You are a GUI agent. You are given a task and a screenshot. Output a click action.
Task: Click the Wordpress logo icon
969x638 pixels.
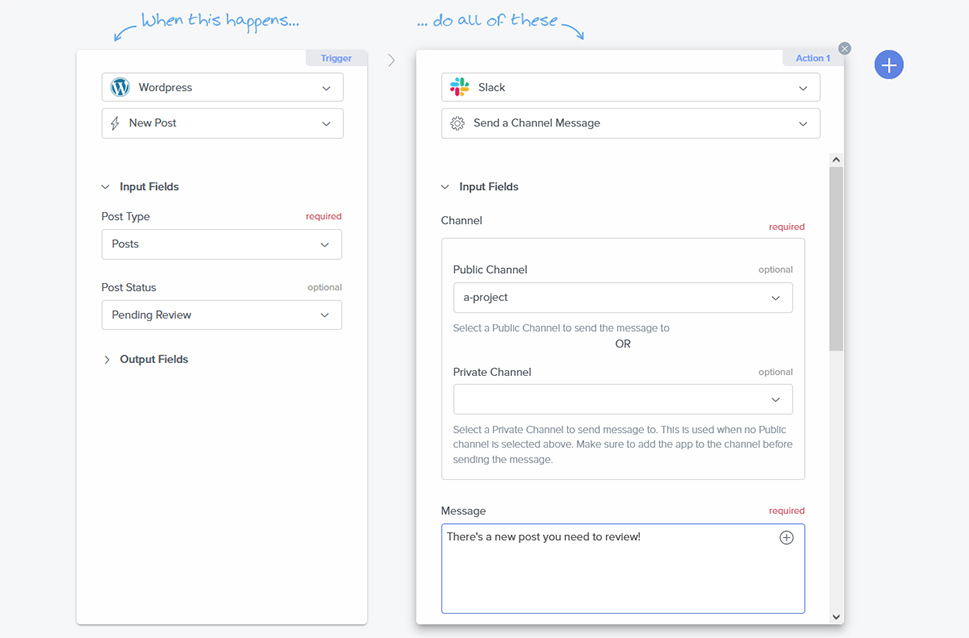click(x=120, y=87)
